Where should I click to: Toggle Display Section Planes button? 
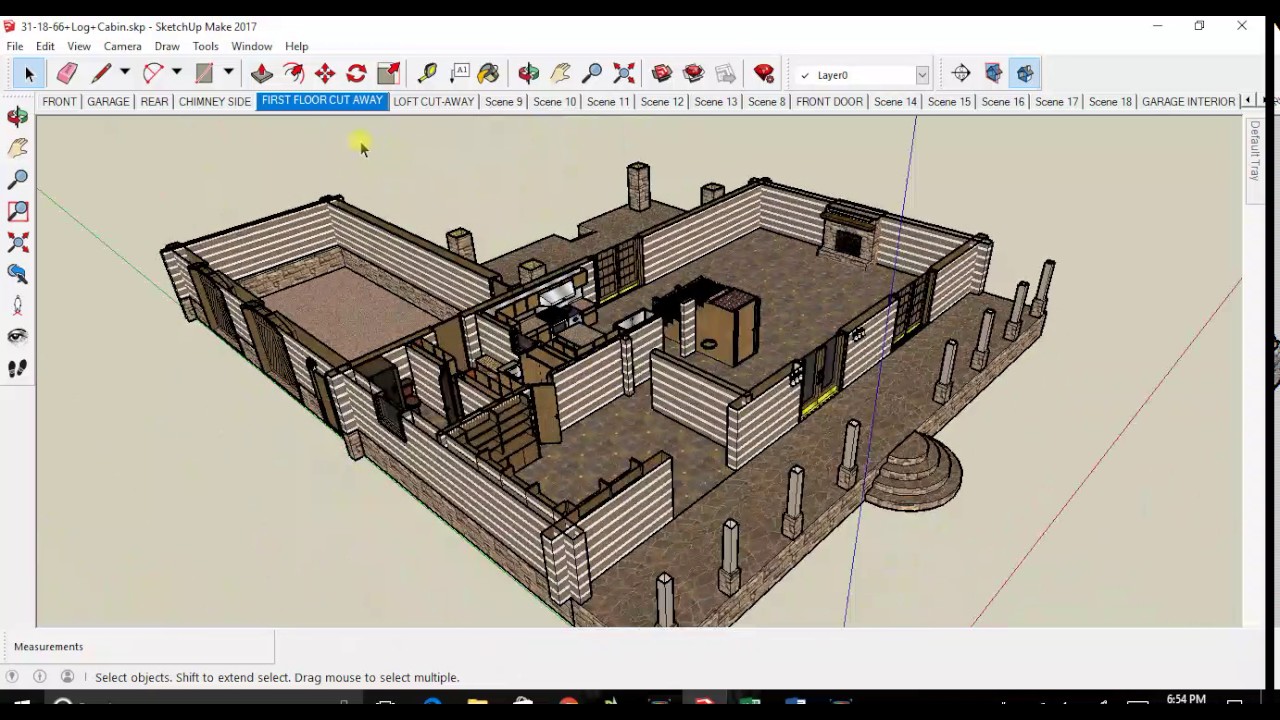993,73
